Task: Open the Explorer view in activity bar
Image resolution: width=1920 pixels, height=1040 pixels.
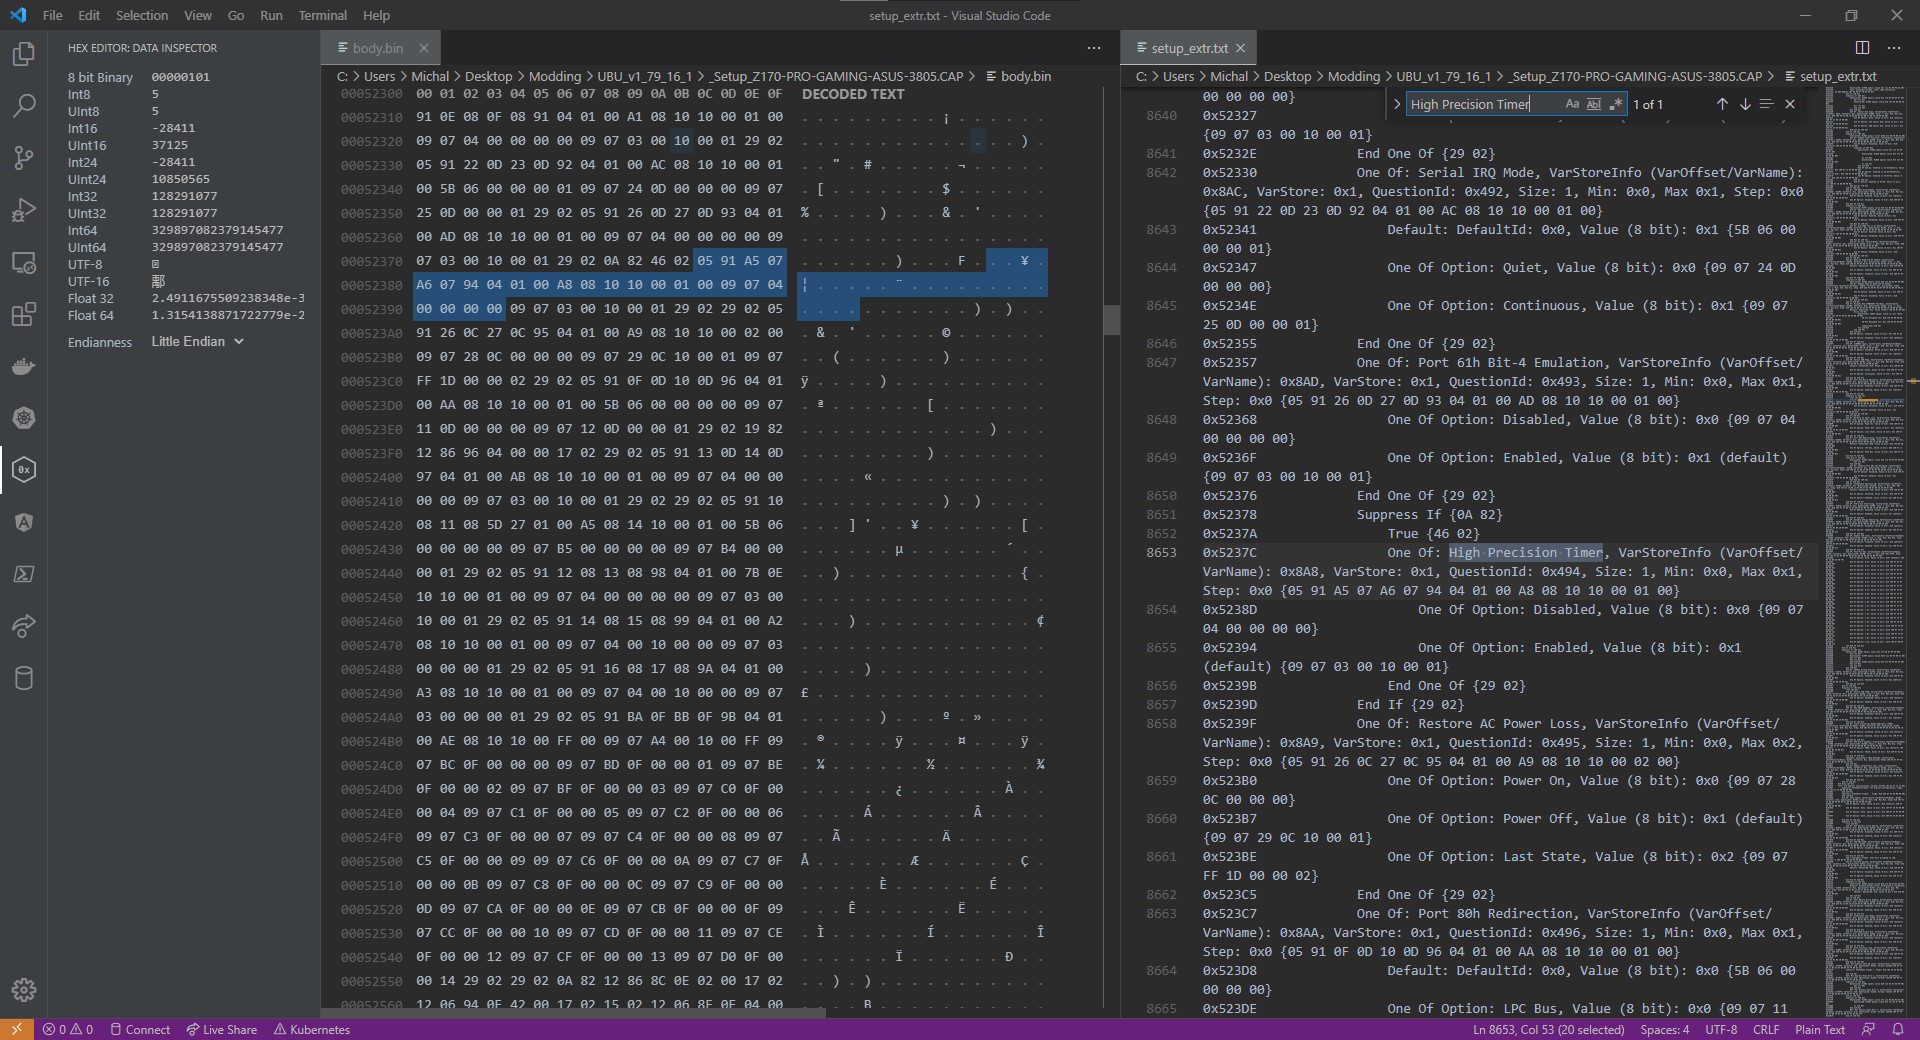Action: [x=24, y=54]
